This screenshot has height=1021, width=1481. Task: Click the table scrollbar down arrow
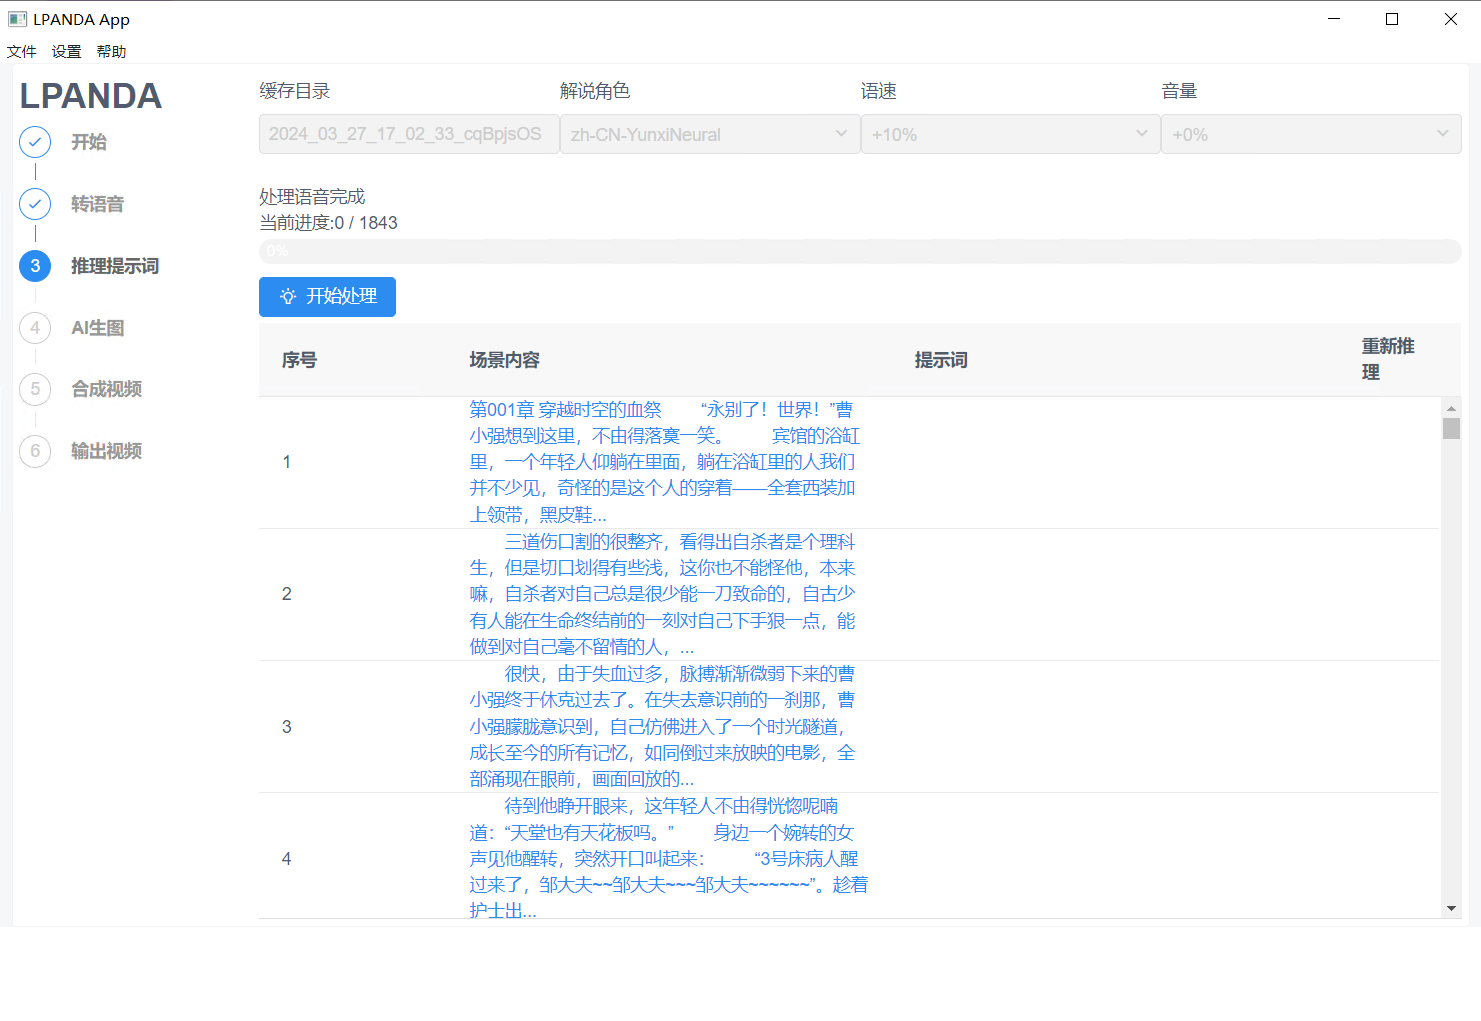click(x=1451, y=909)
